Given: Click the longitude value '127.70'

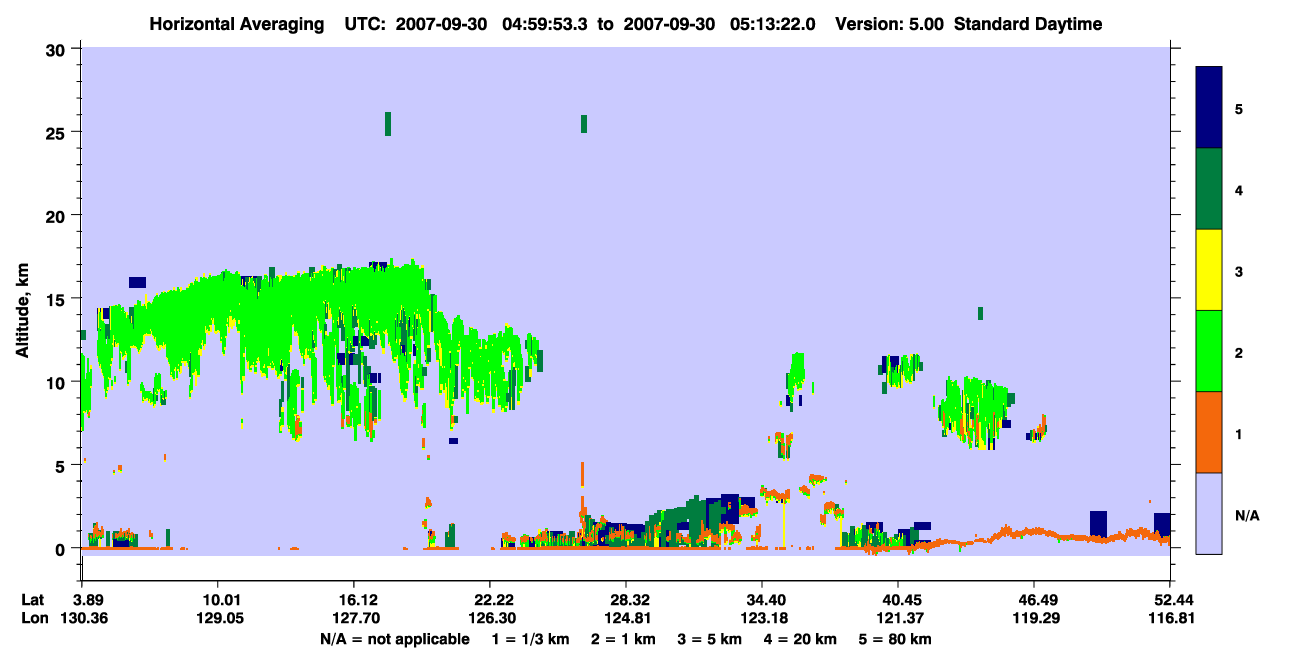Looking at the screenshot, I should click(x=354, y=619).
